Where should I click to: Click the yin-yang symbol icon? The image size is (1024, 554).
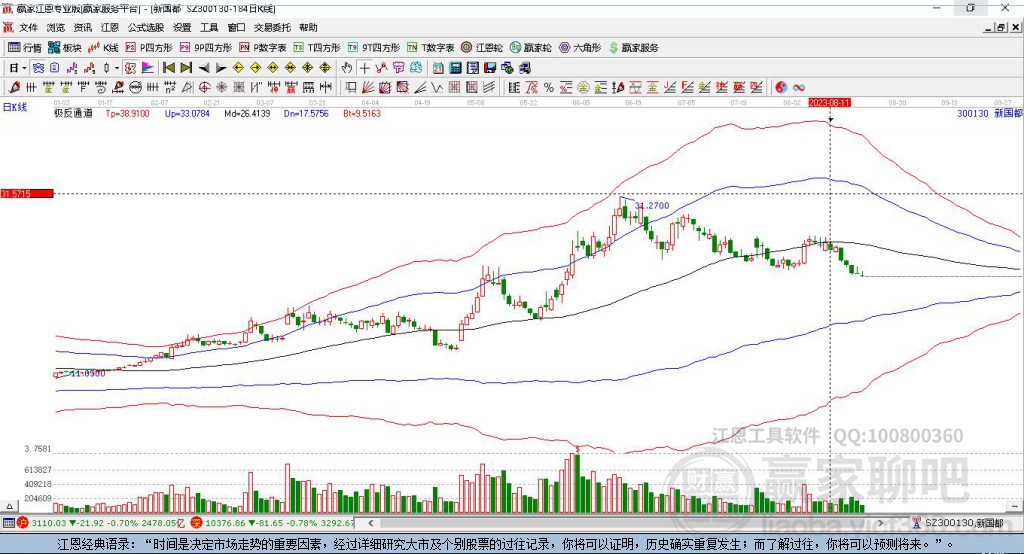pos(780,87)
